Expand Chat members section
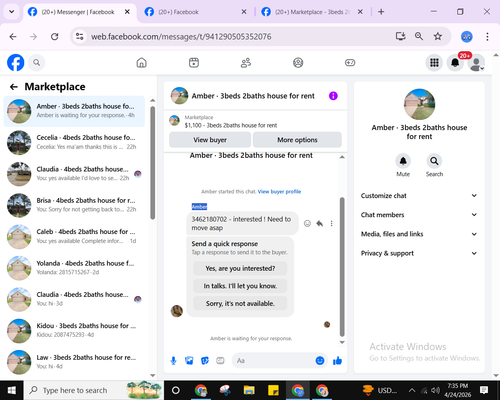500x400 pixels. pyautogui.click(x=419, y=215)
